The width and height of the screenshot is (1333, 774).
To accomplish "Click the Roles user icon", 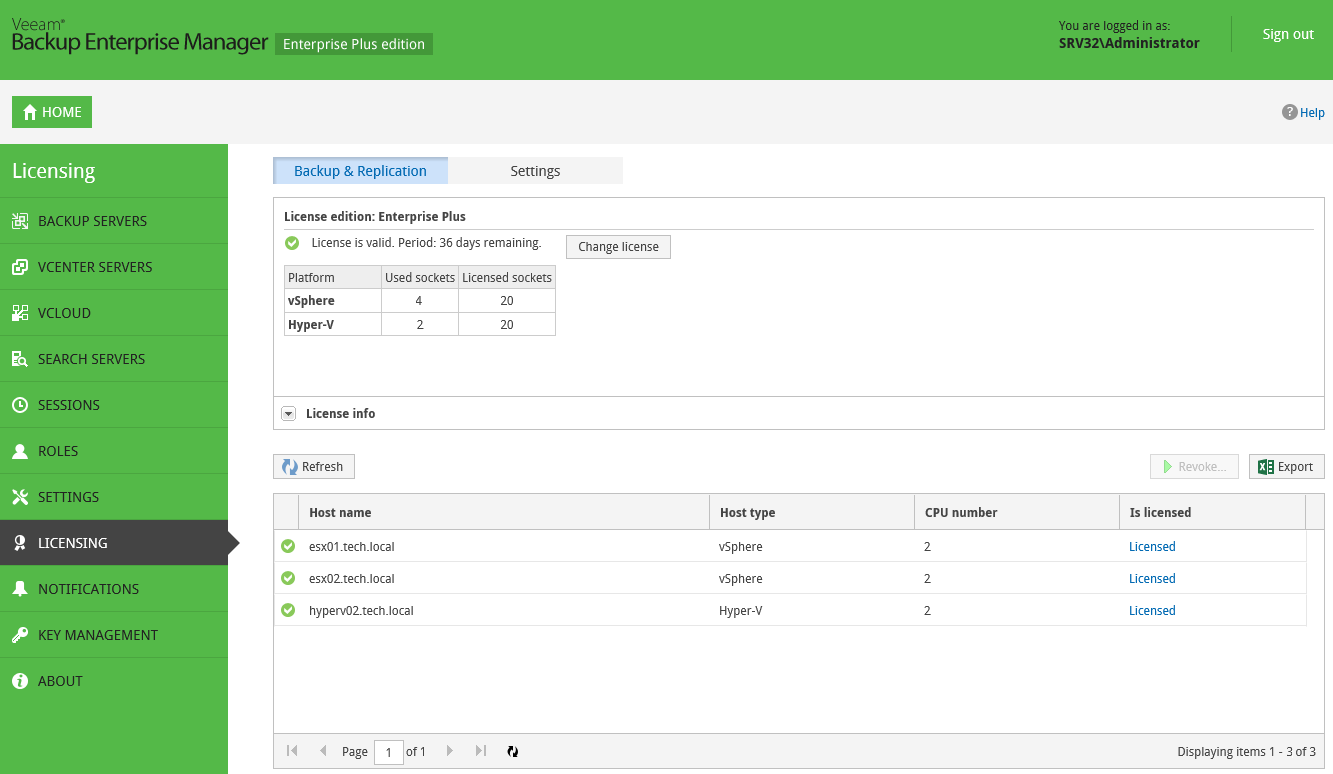I will tap(19, 451).
